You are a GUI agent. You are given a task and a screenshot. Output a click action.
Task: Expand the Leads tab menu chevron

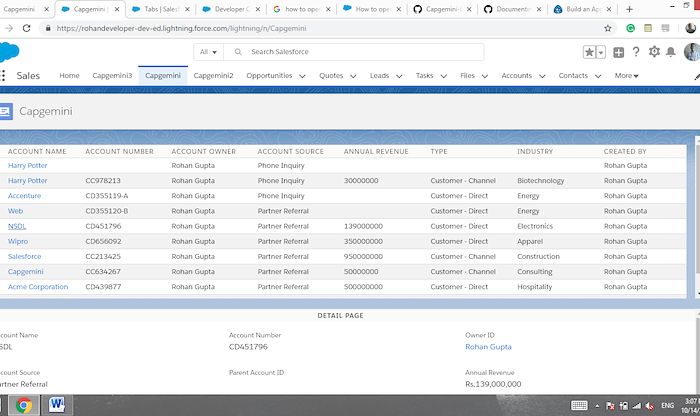[x=399, y=76]
